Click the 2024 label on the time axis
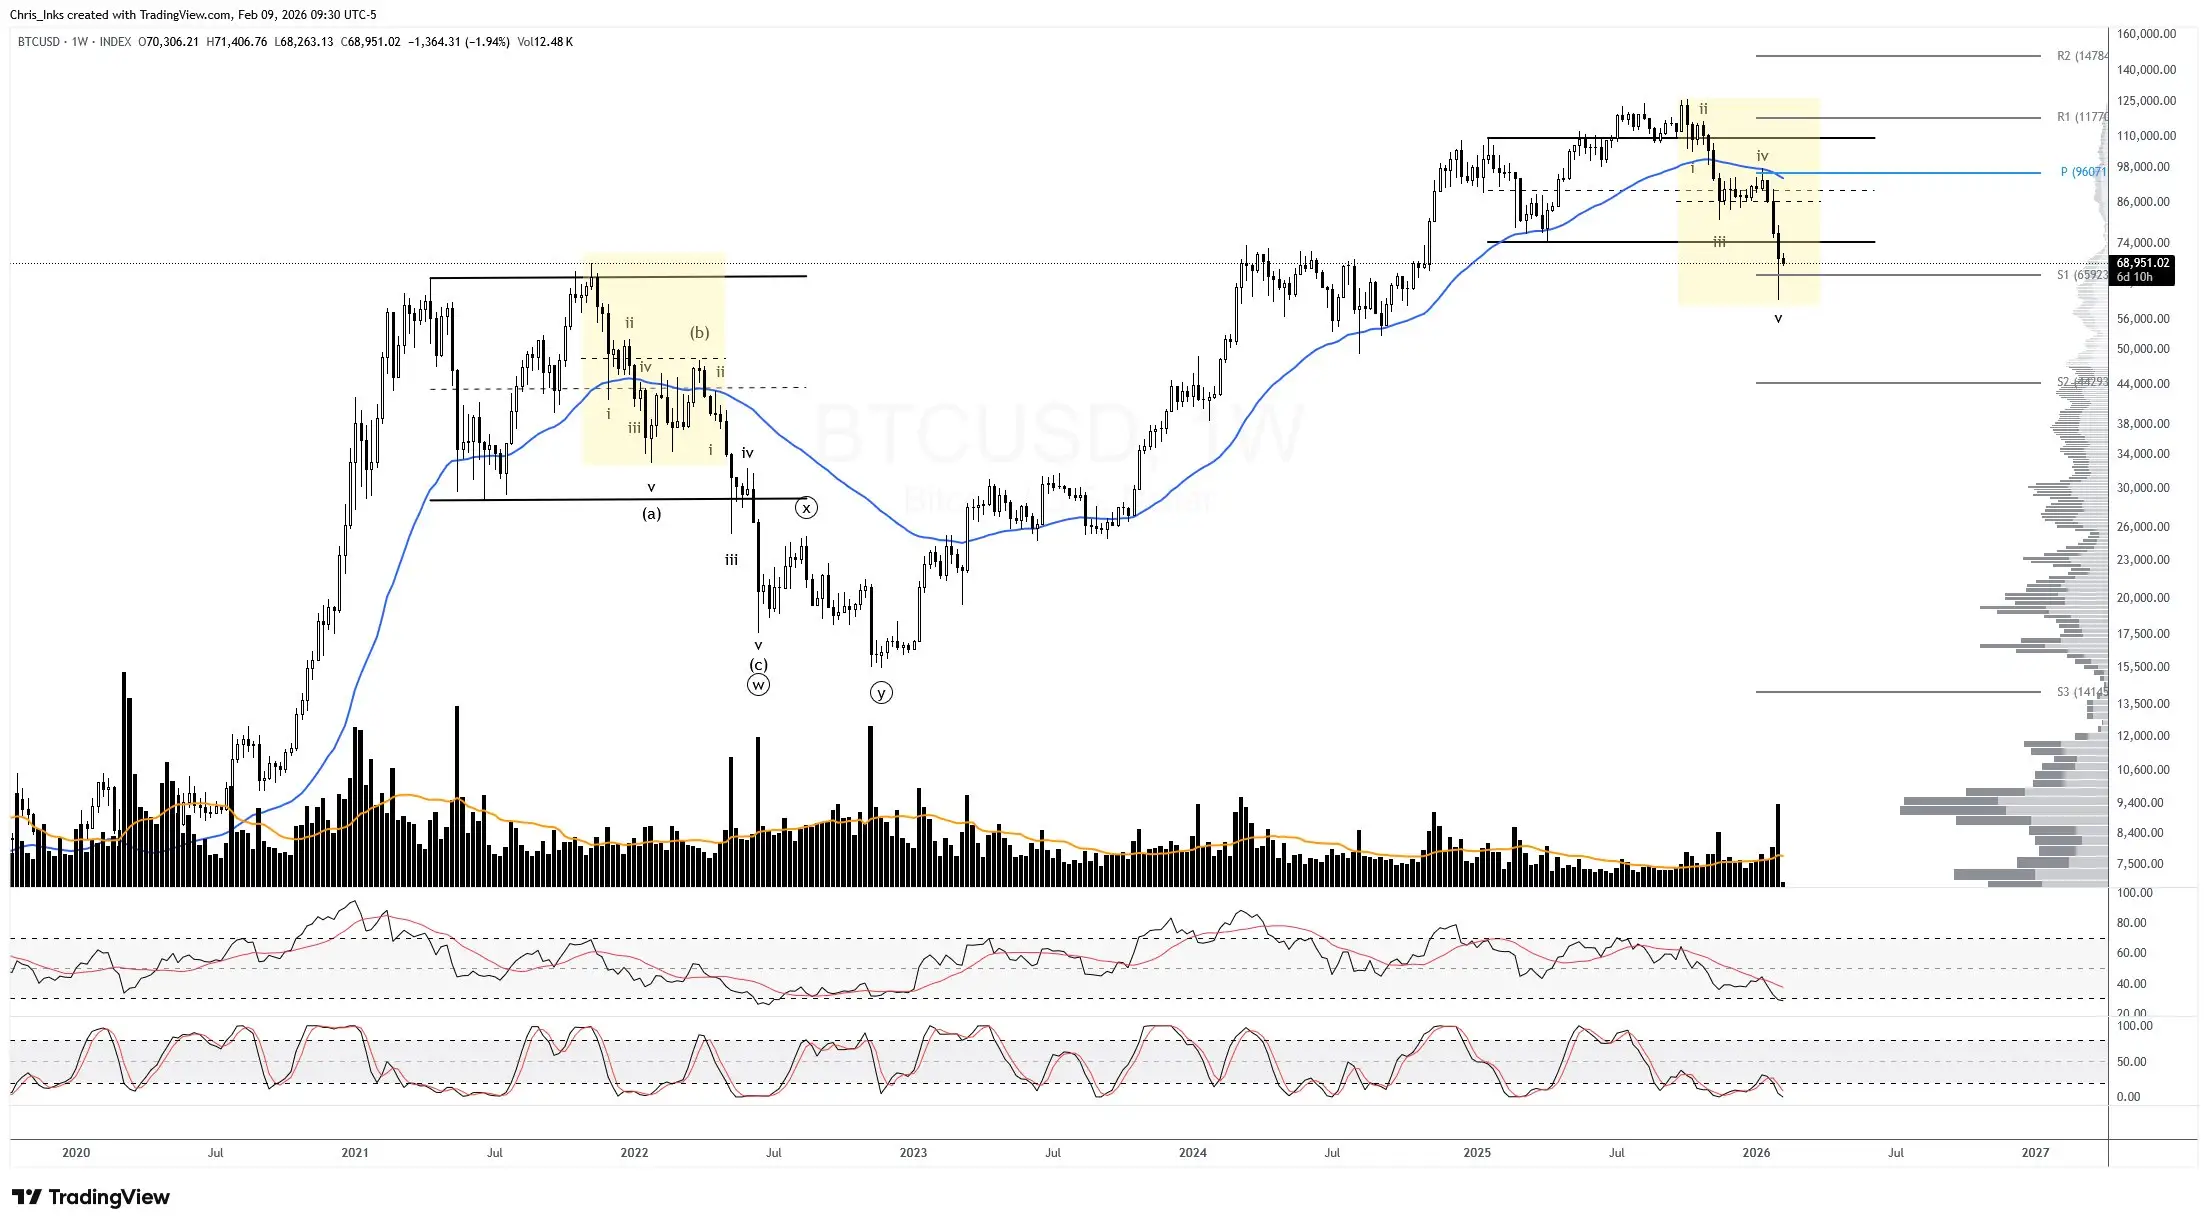2208x1227 pixels. point(1192,1152)
